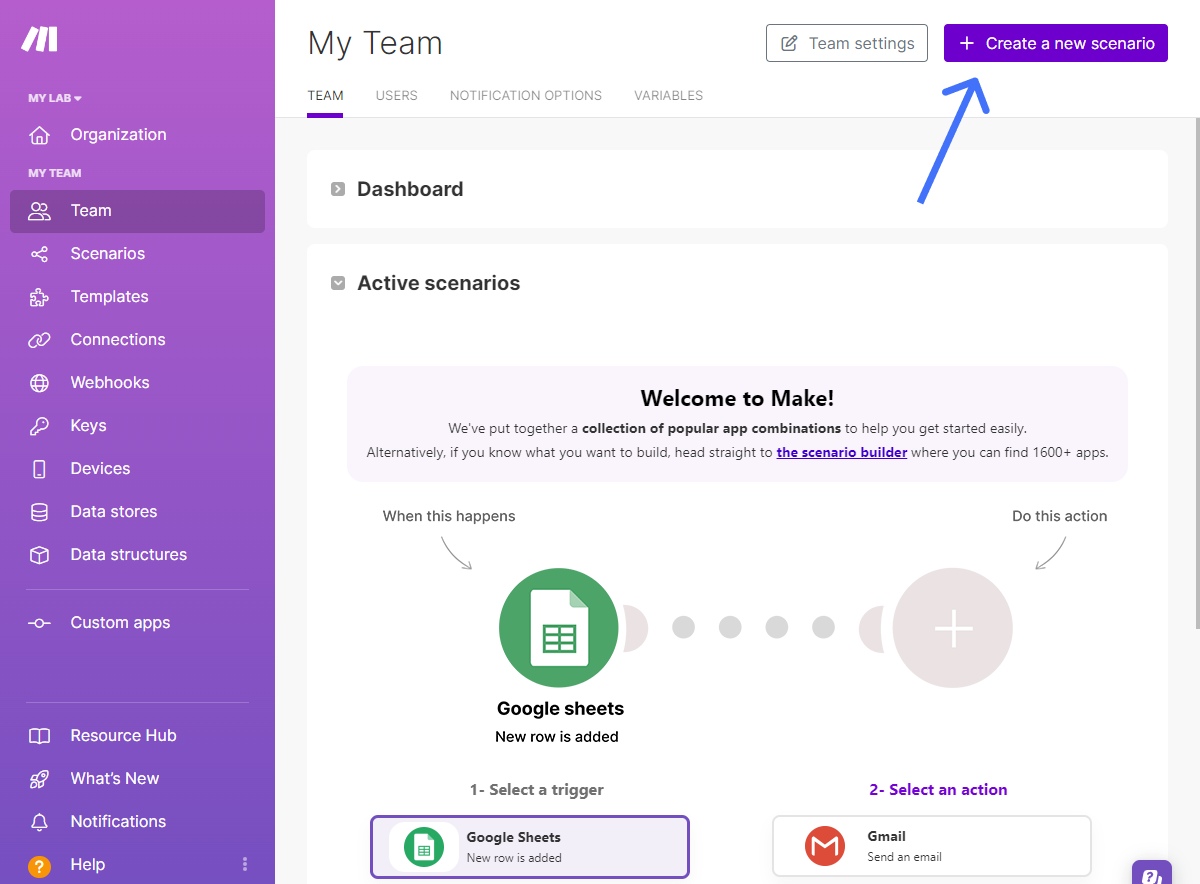Viewport: 1200px width, 884px height.
Task: Click the Devices phone icon
Action: [39, 469]
